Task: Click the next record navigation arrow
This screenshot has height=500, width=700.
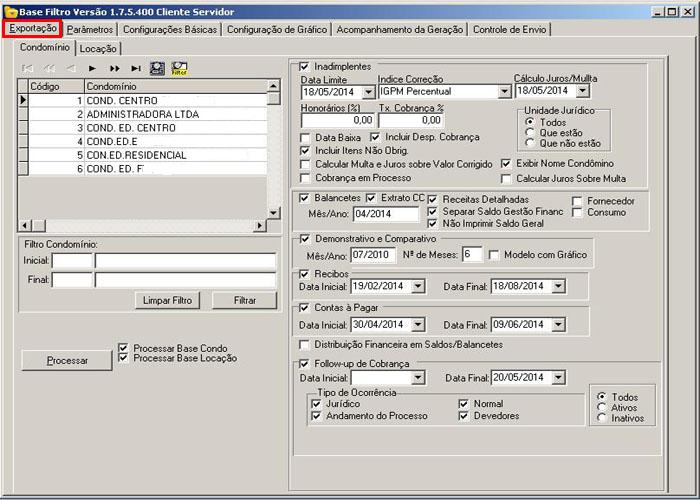Action: coord(92,68)
